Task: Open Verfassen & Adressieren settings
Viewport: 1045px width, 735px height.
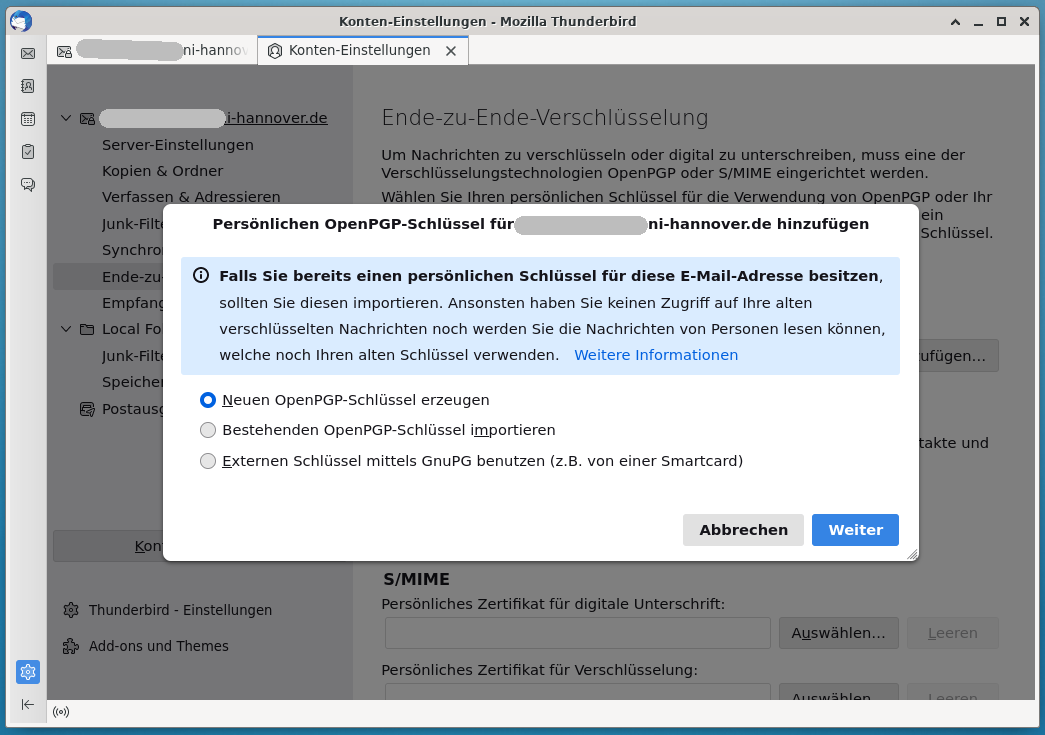Action: click(191, 197)
